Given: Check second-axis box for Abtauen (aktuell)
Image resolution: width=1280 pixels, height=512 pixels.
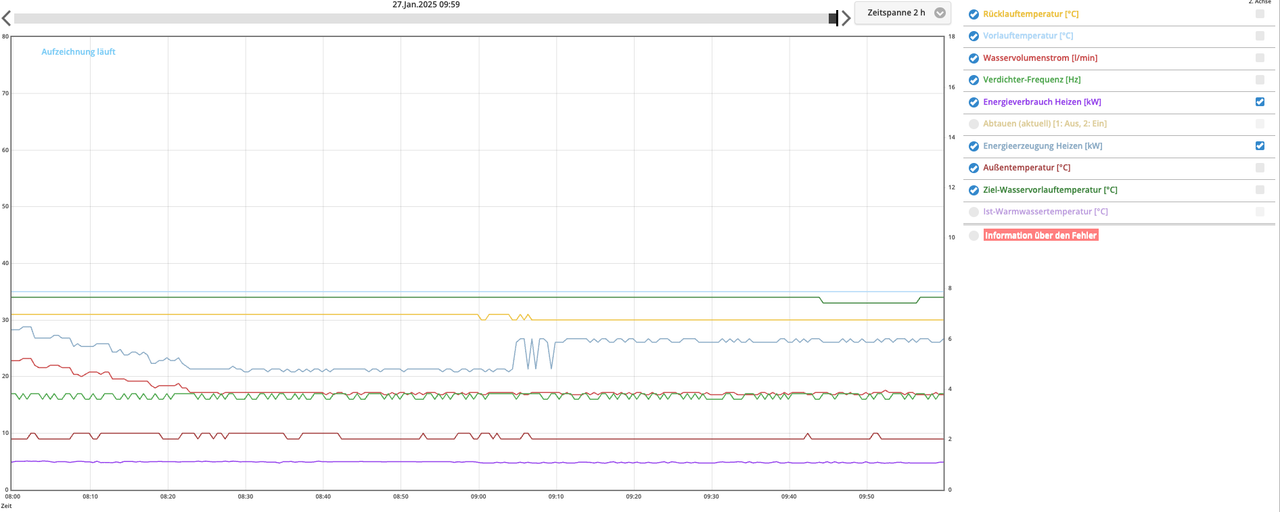Looking at the screenshot, I should (x=1260, y=124).
